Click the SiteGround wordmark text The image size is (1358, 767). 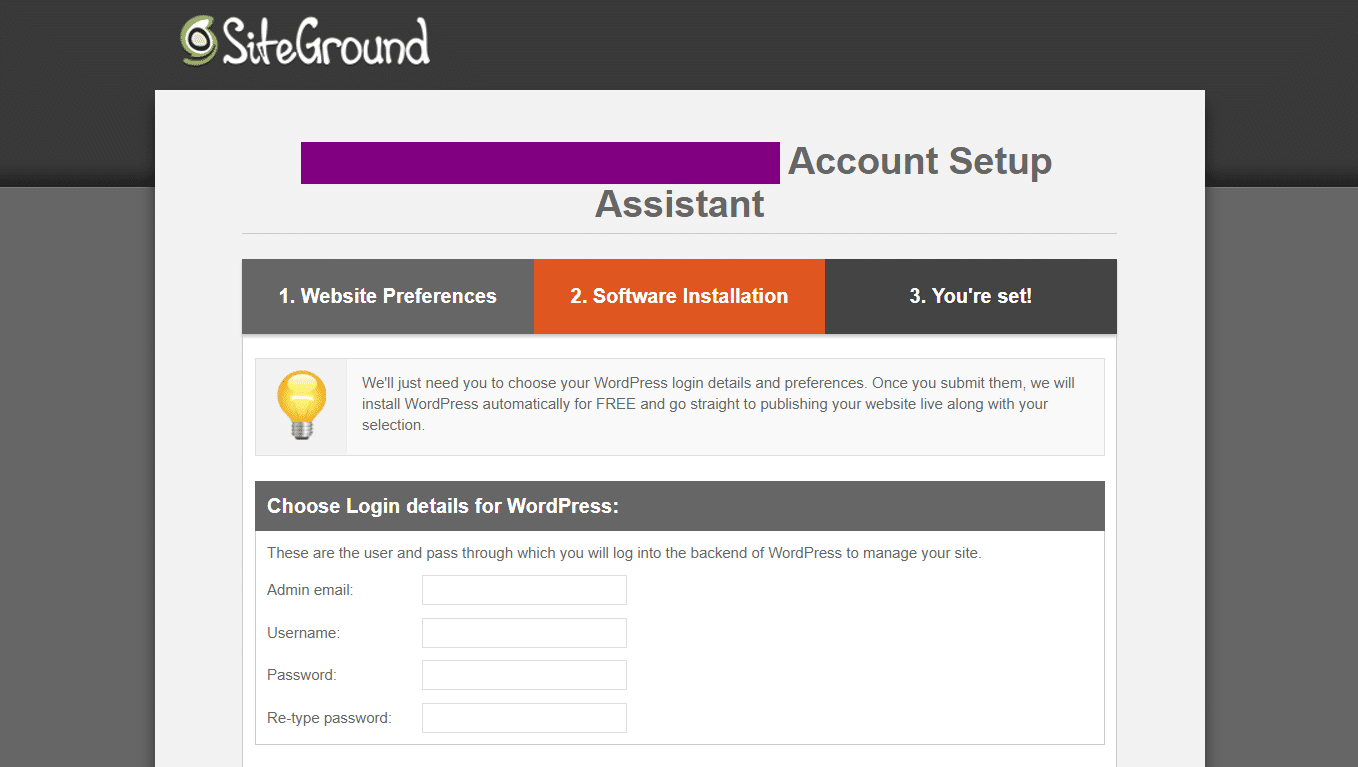326,43
